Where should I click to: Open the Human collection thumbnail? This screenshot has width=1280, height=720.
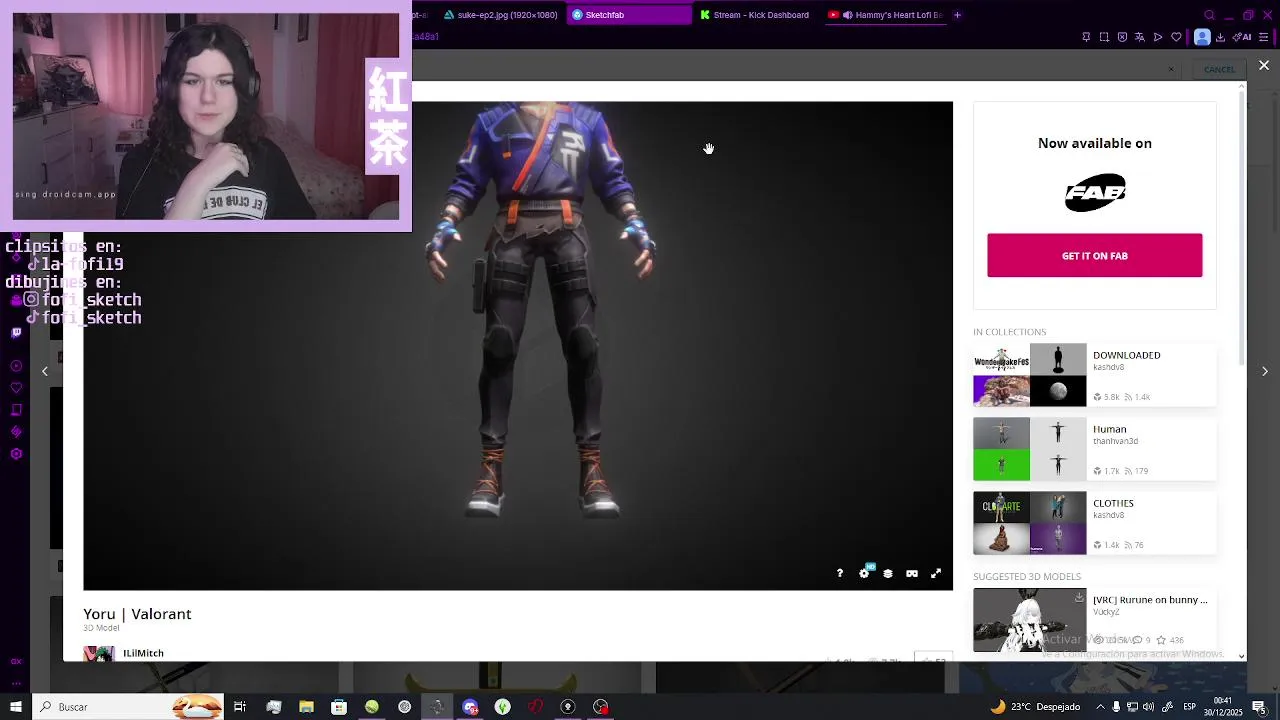pyautogui.click(x=1030, y=449)
